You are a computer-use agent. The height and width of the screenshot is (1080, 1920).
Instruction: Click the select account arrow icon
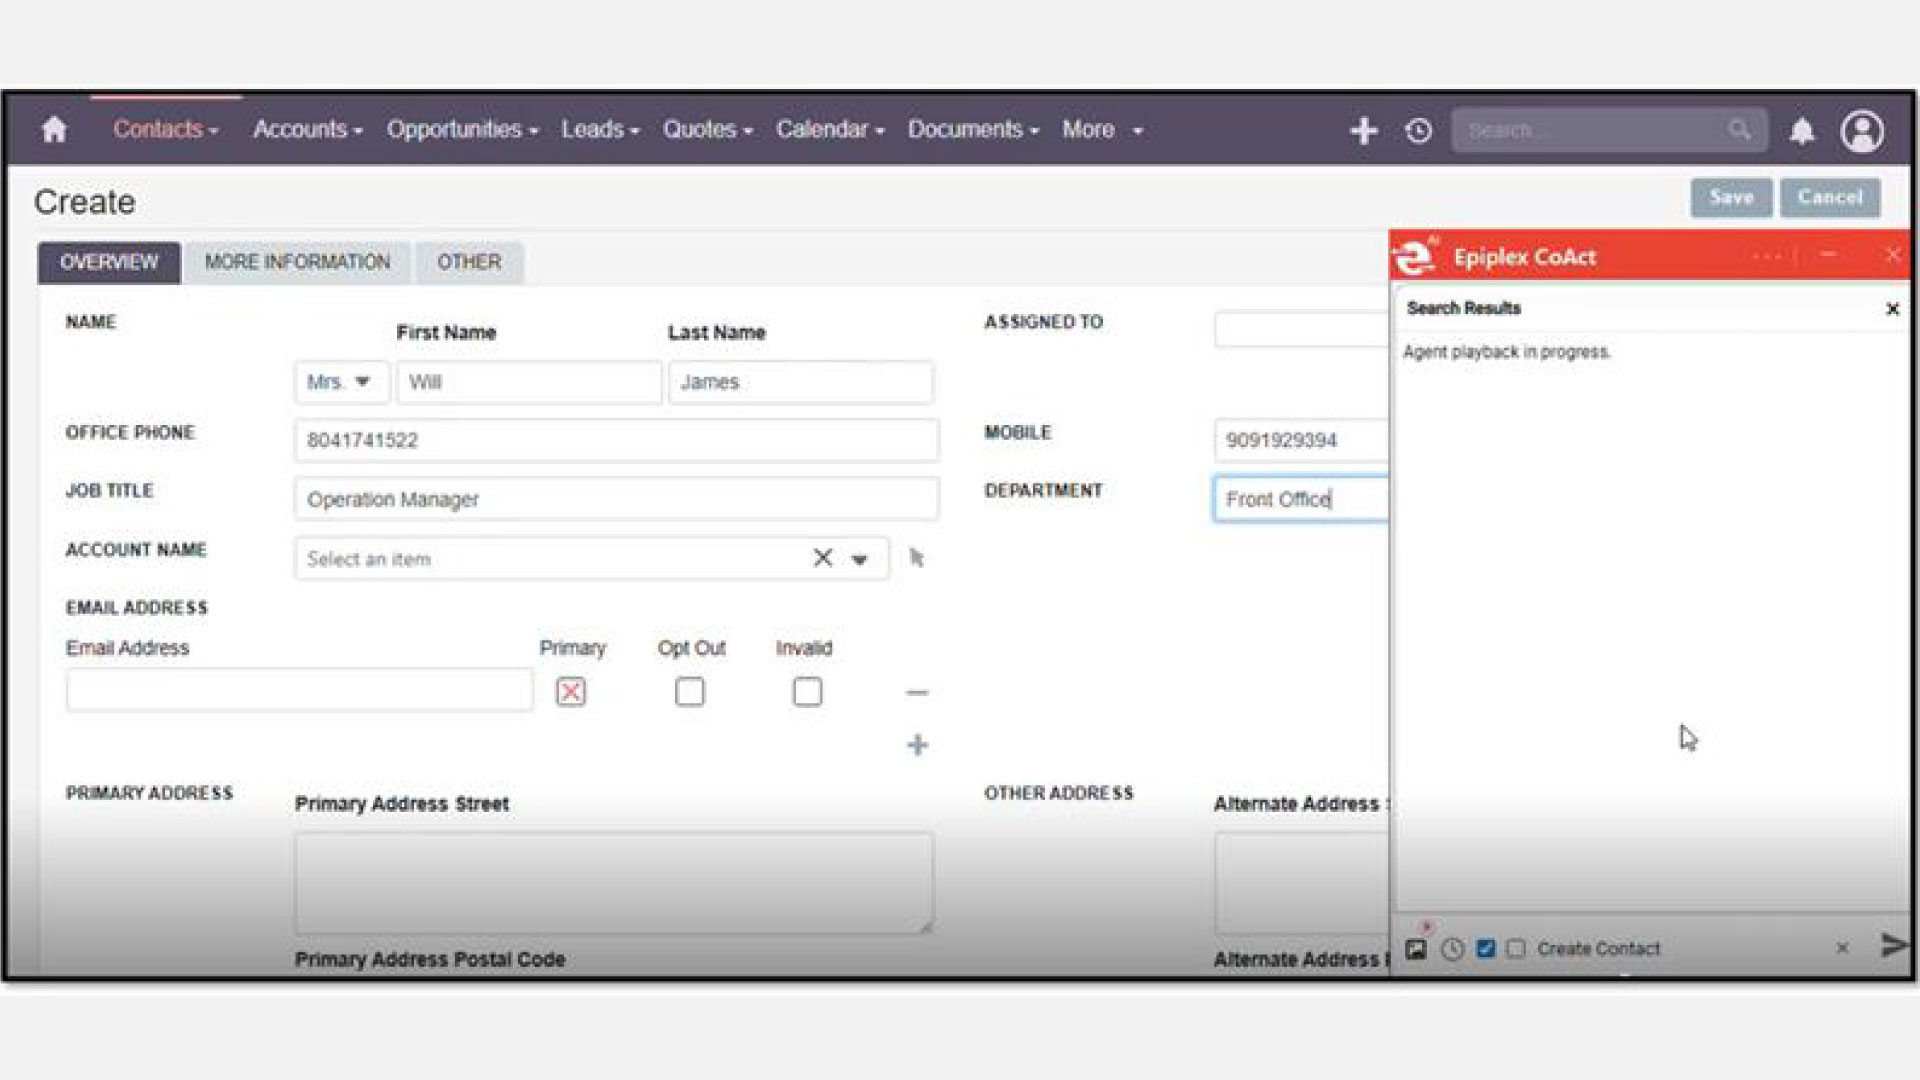click(x=916, y=558)
